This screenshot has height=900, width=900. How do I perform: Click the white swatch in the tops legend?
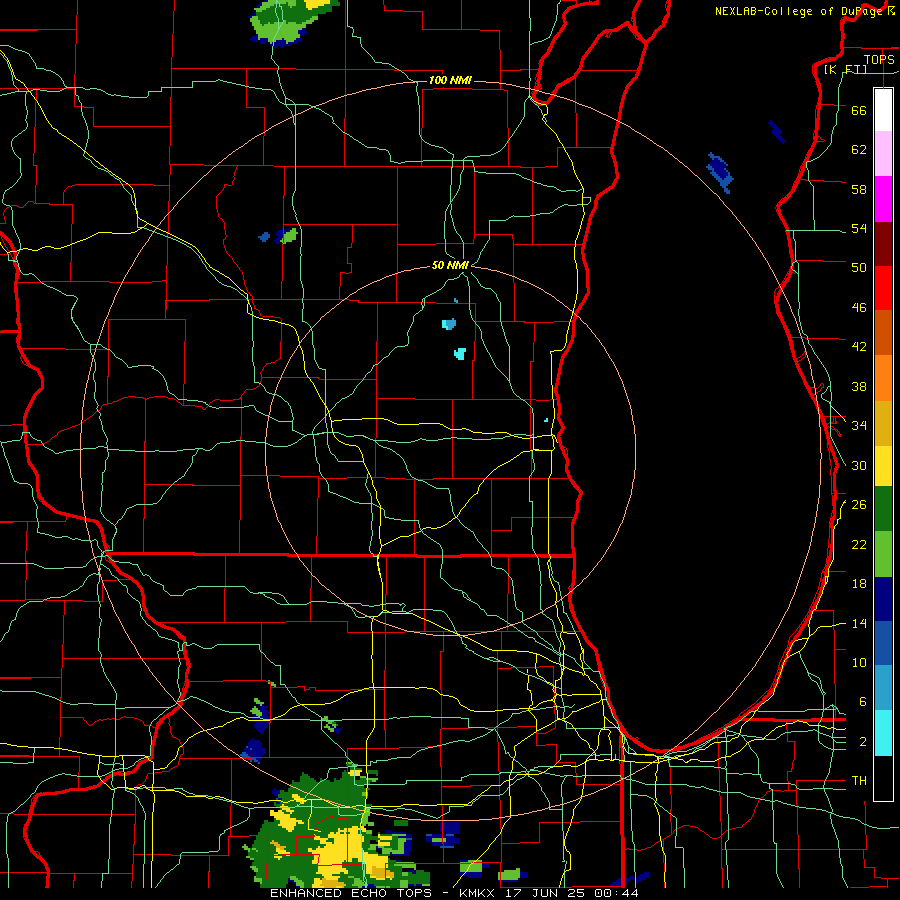(x=883, y=110)
